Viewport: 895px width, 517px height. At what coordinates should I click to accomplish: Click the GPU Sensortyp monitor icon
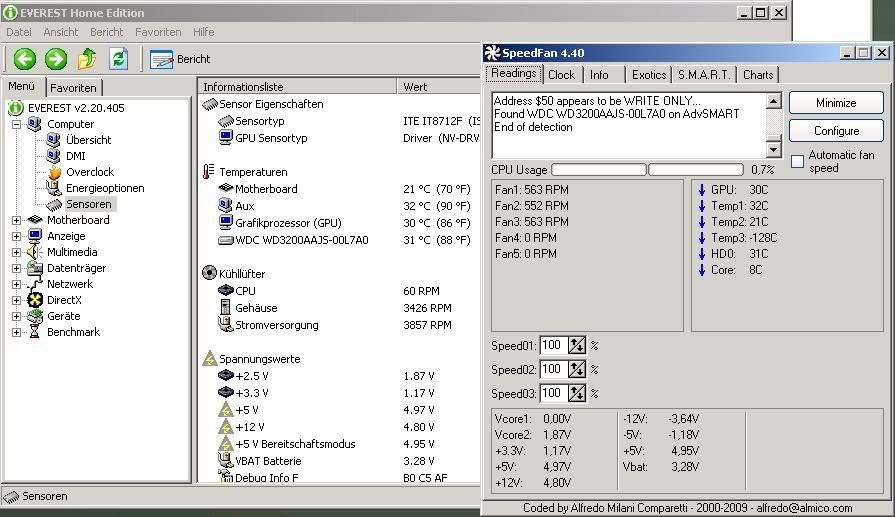(226, 138)
